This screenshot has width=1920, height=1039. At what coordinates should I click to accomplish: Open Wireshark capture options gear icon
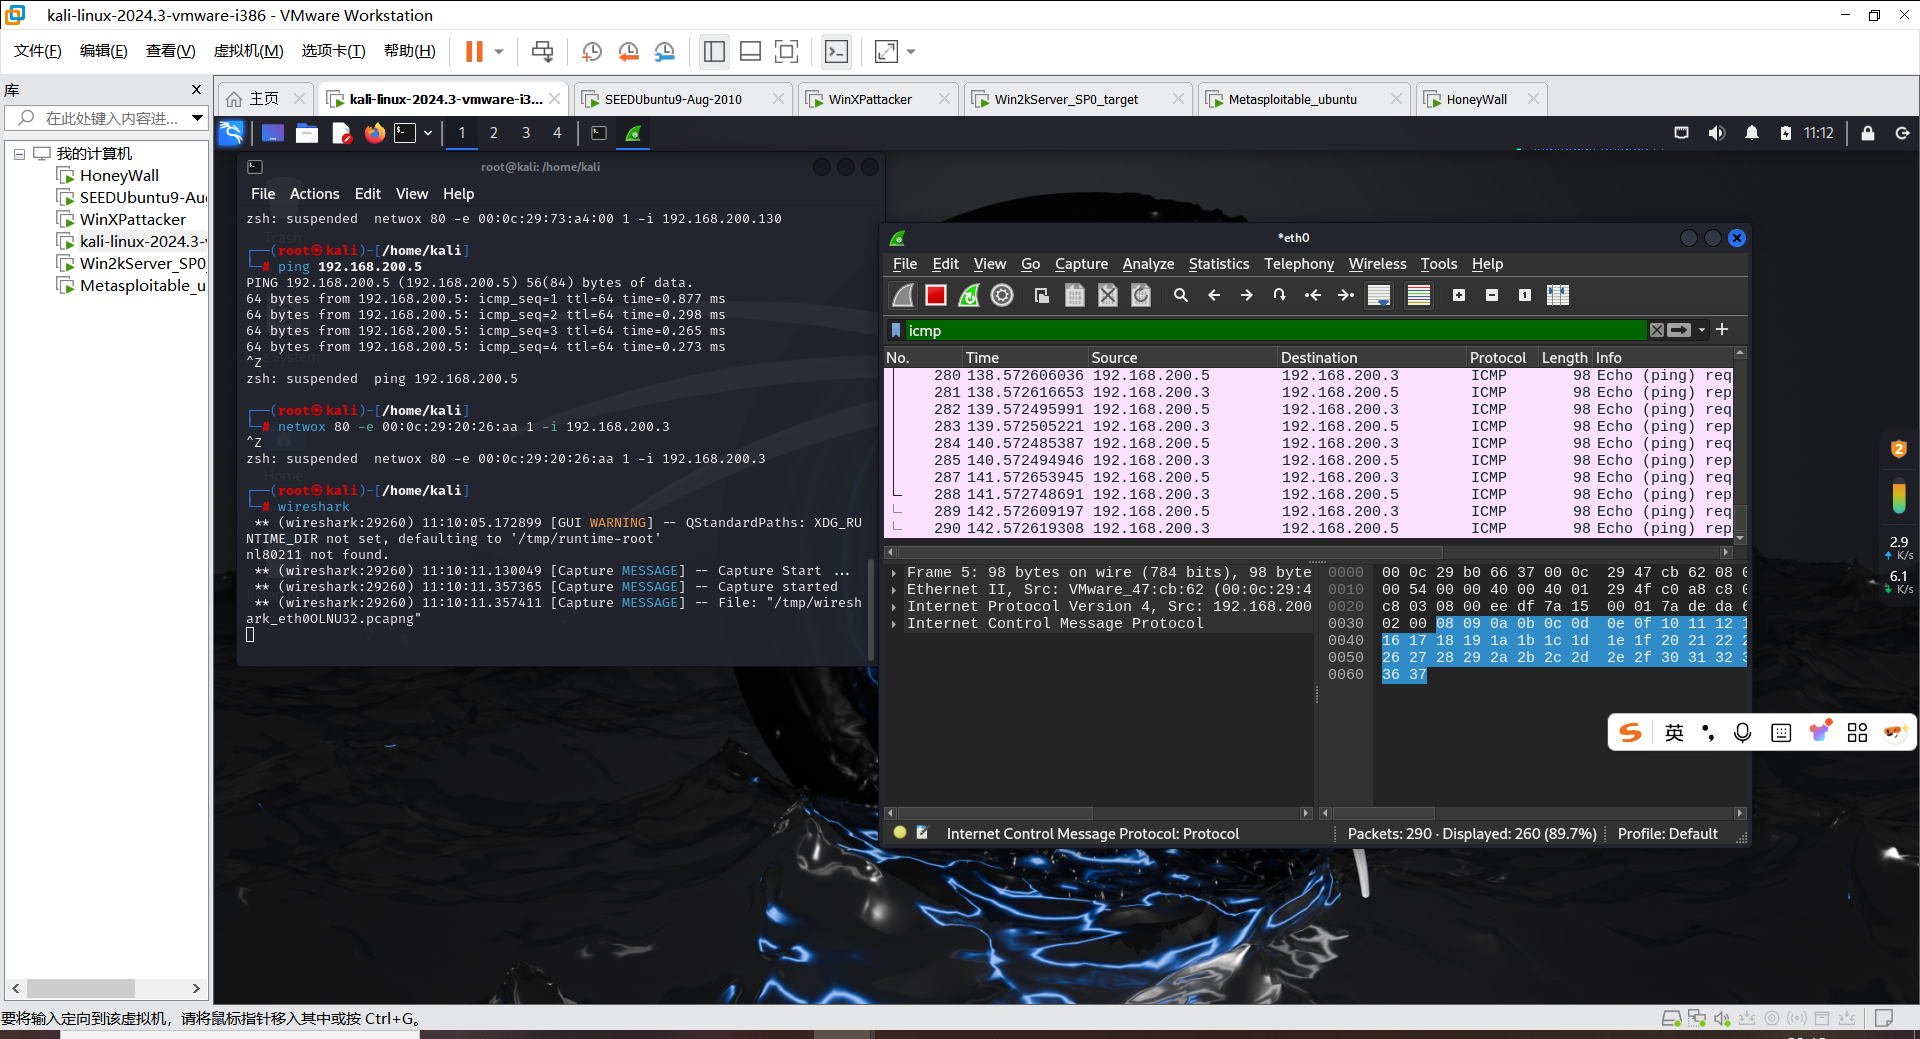[1002, 295]
